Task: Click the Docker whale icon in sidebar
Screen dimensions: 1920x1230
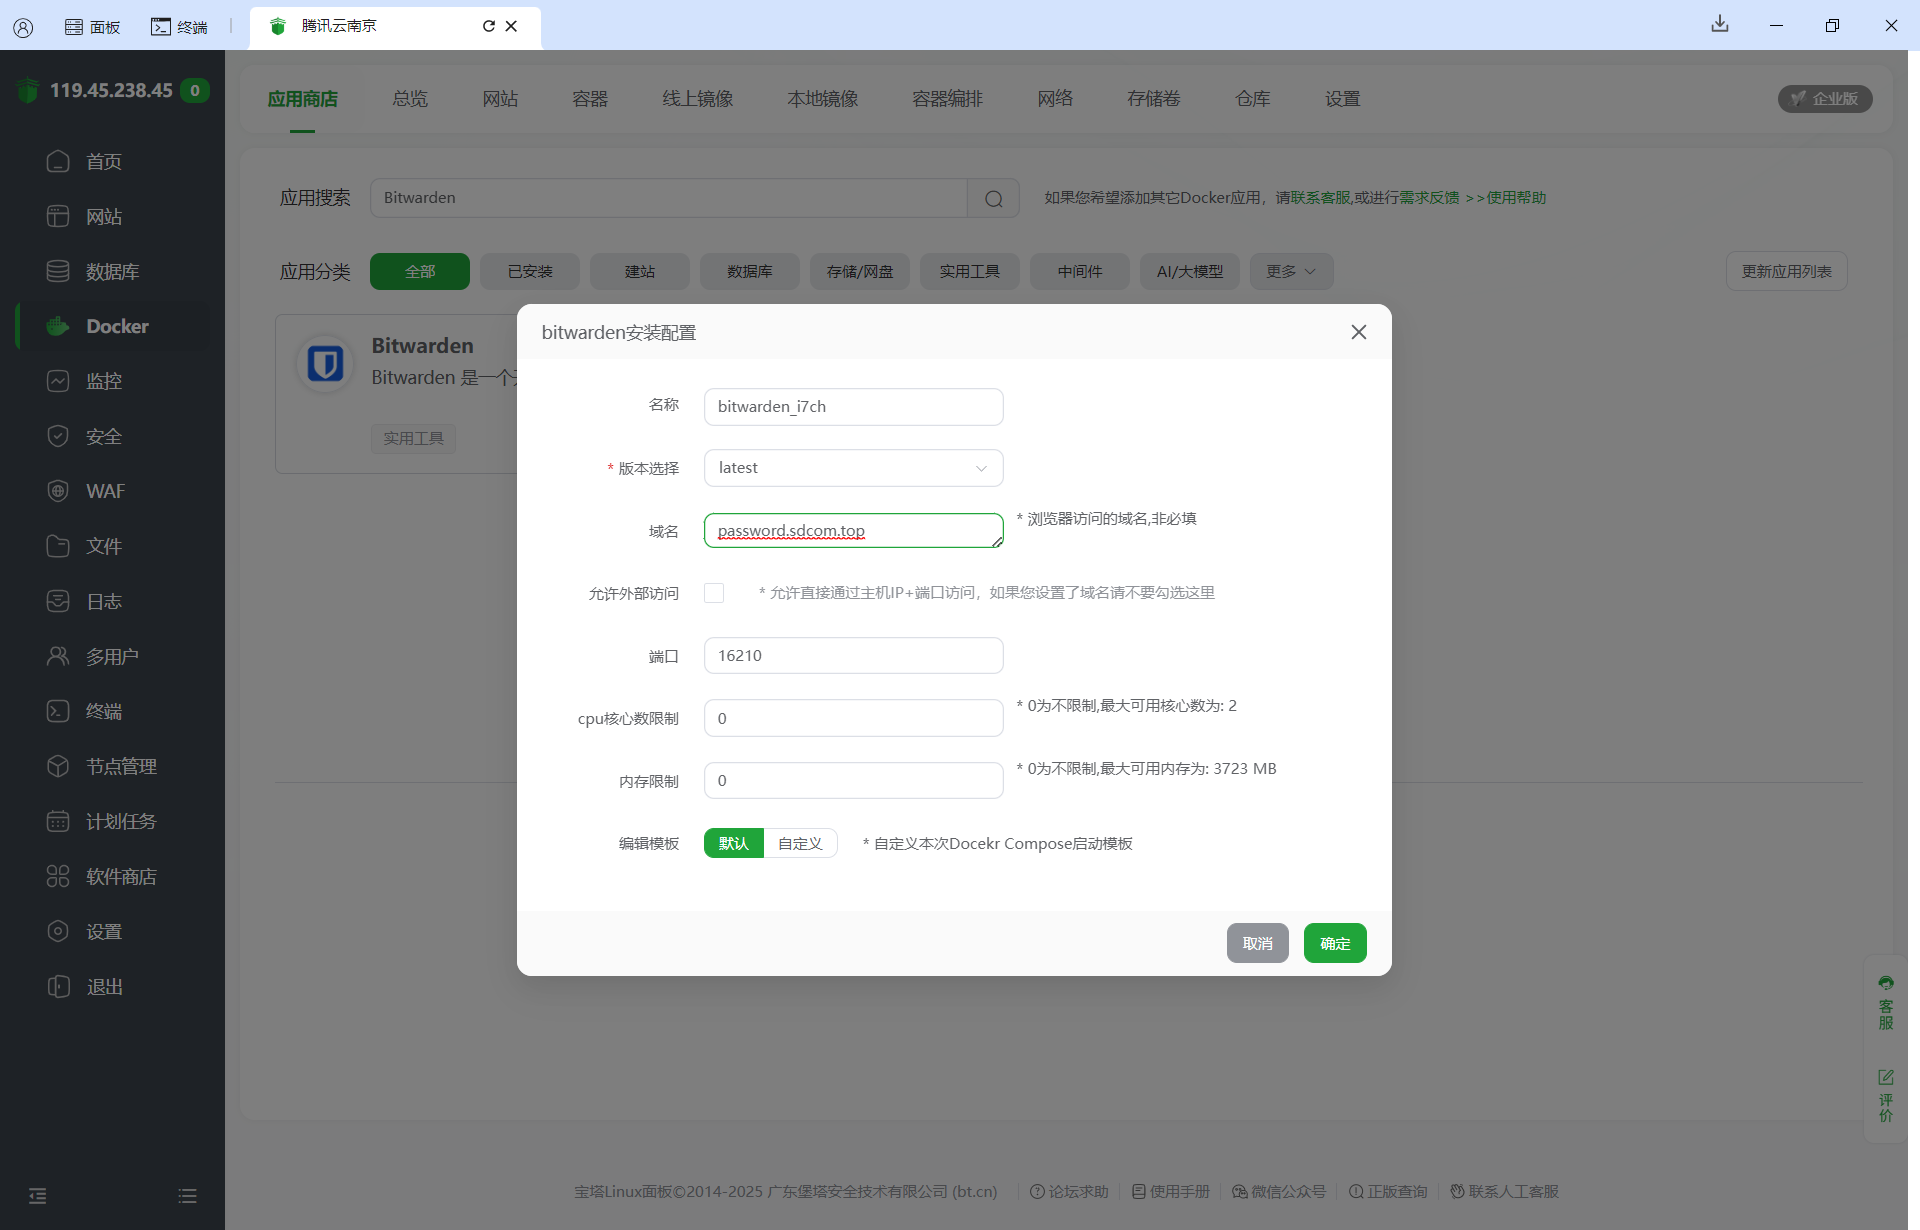Action: tap(58, 326)
